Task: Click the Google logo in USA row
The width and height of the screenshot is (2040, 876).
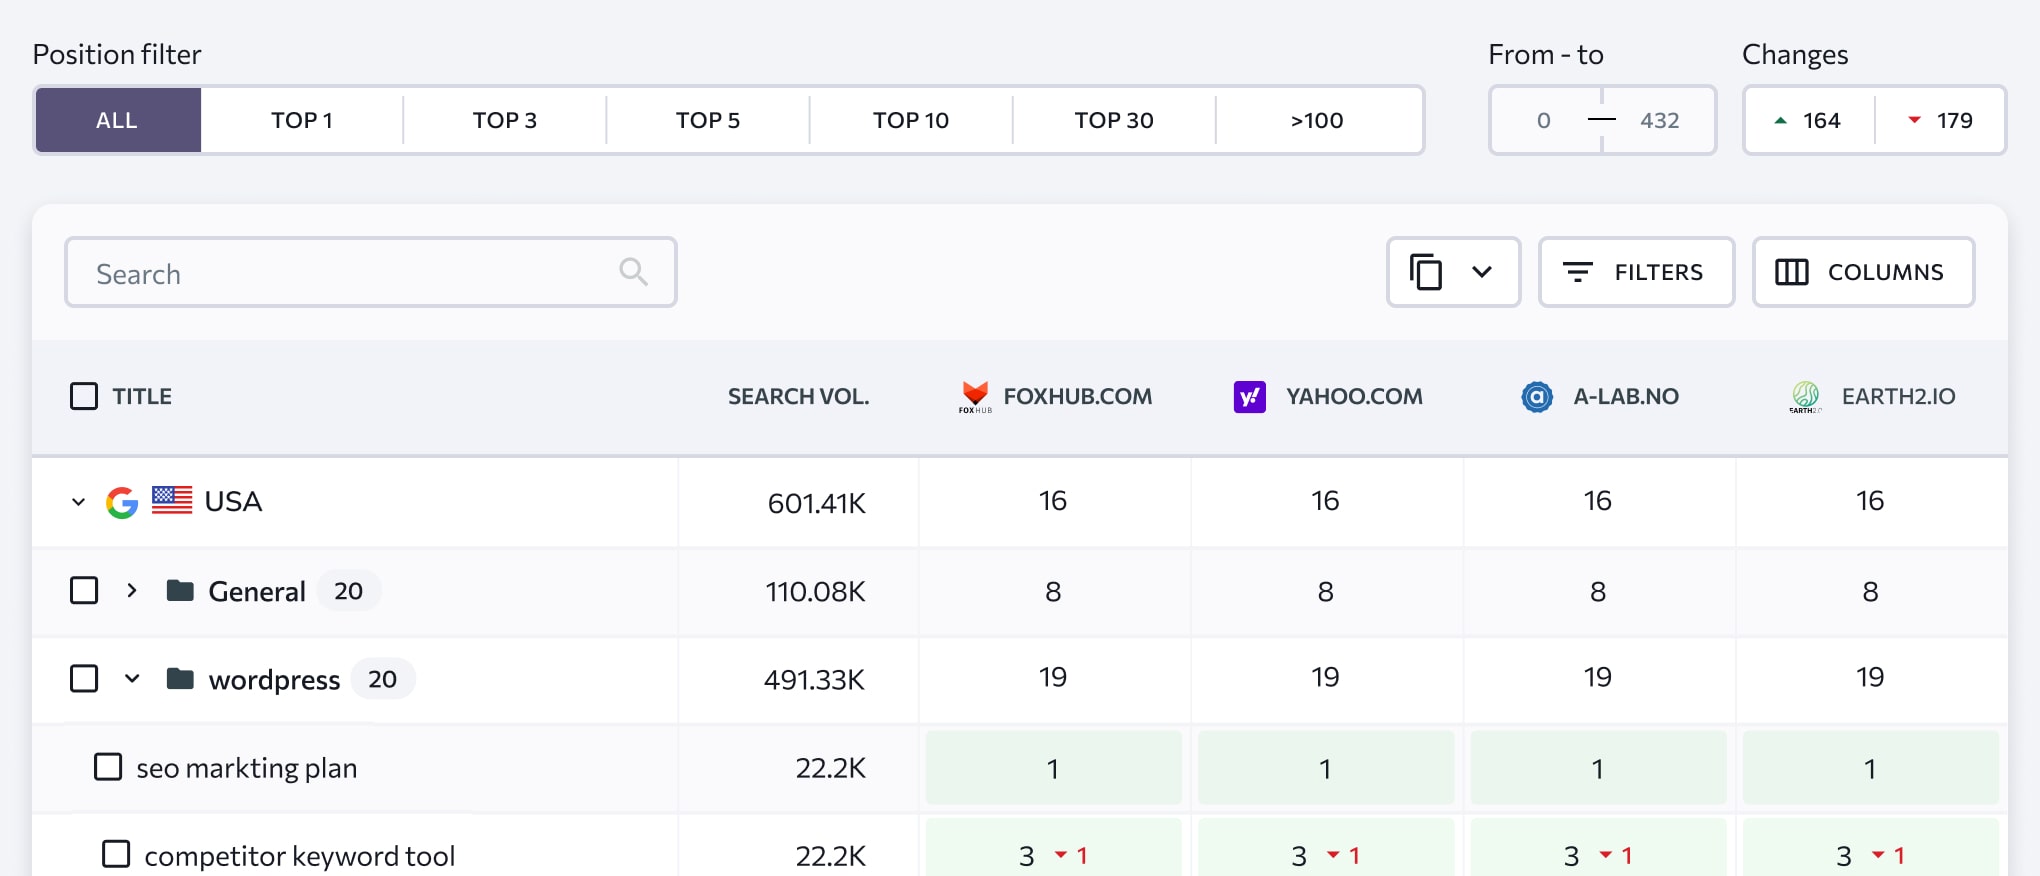Action: pos(122,502)
